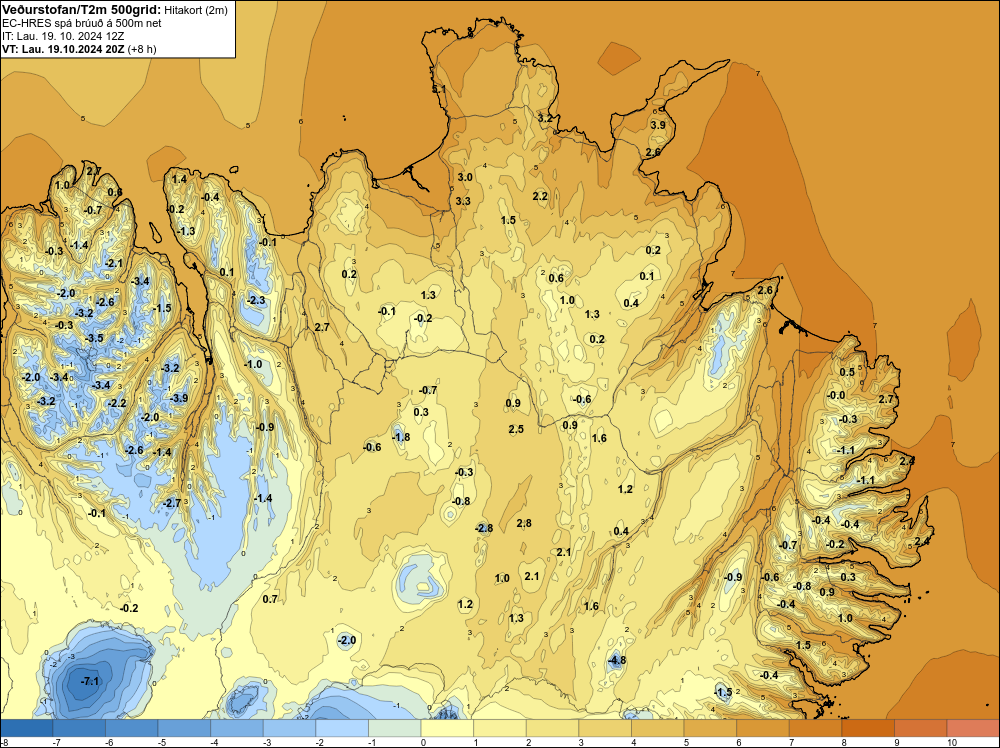Click the "0" tick label on the color scale
1000x748 pixels.
(x=423, y=742)
